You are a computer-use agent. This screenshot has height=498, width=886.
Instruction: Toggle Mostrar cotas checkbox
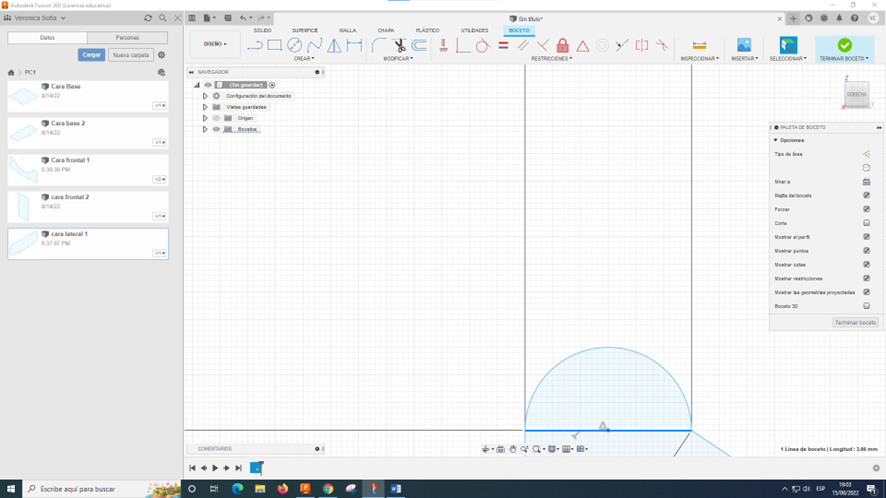click(x=866, y=265)
